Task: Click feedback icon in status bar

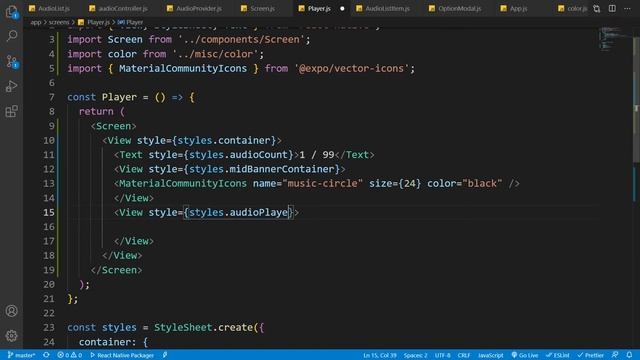Action: click(x=615, y=355)
